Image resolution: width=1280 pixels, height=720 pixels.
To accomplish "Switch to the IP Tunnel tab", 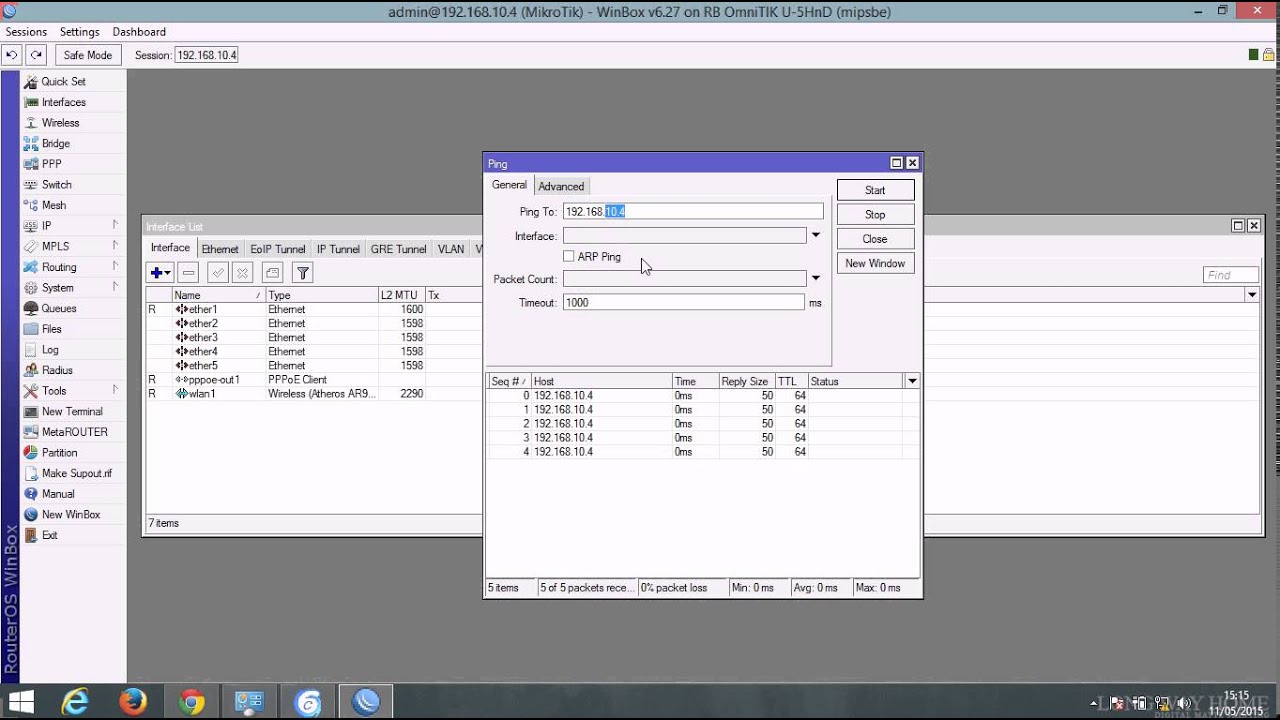I will [338, 249].
